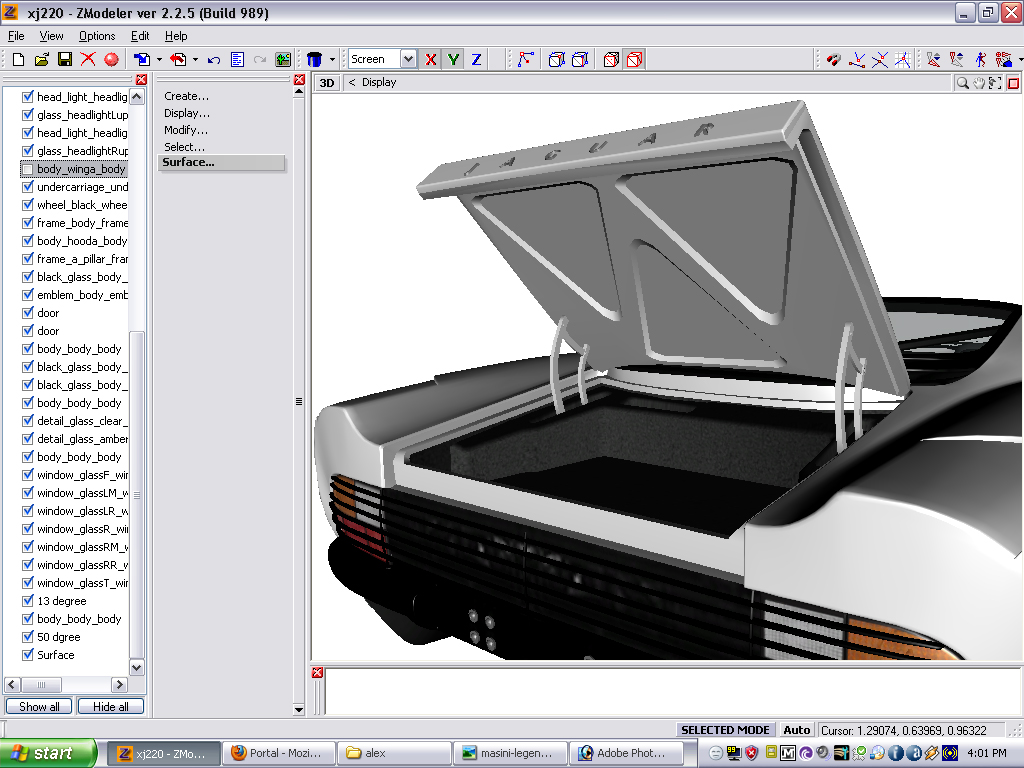
Task: Toggle the Y axis constraint
Action: tap(453, 59)
